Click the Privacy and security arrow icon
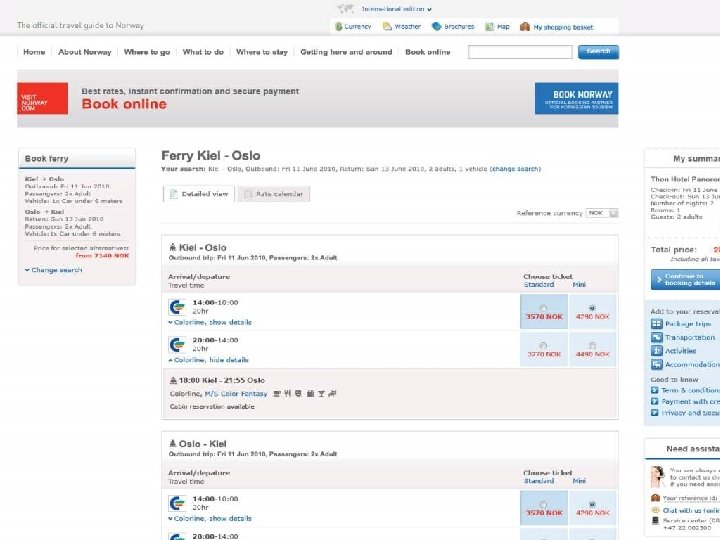This screenshot has width=720, height=540. tap(655, 413)
